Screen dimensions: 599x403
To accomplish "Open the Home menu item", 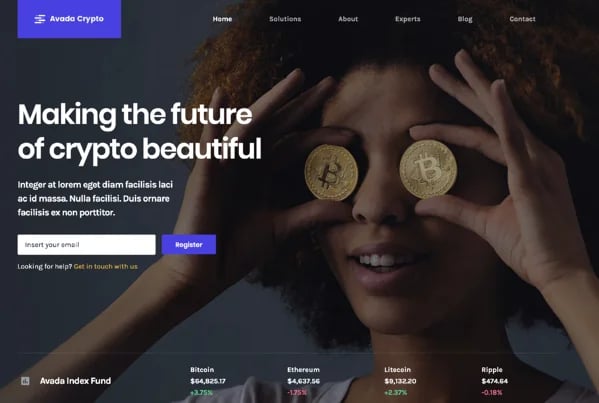I will tap(222, 19).
